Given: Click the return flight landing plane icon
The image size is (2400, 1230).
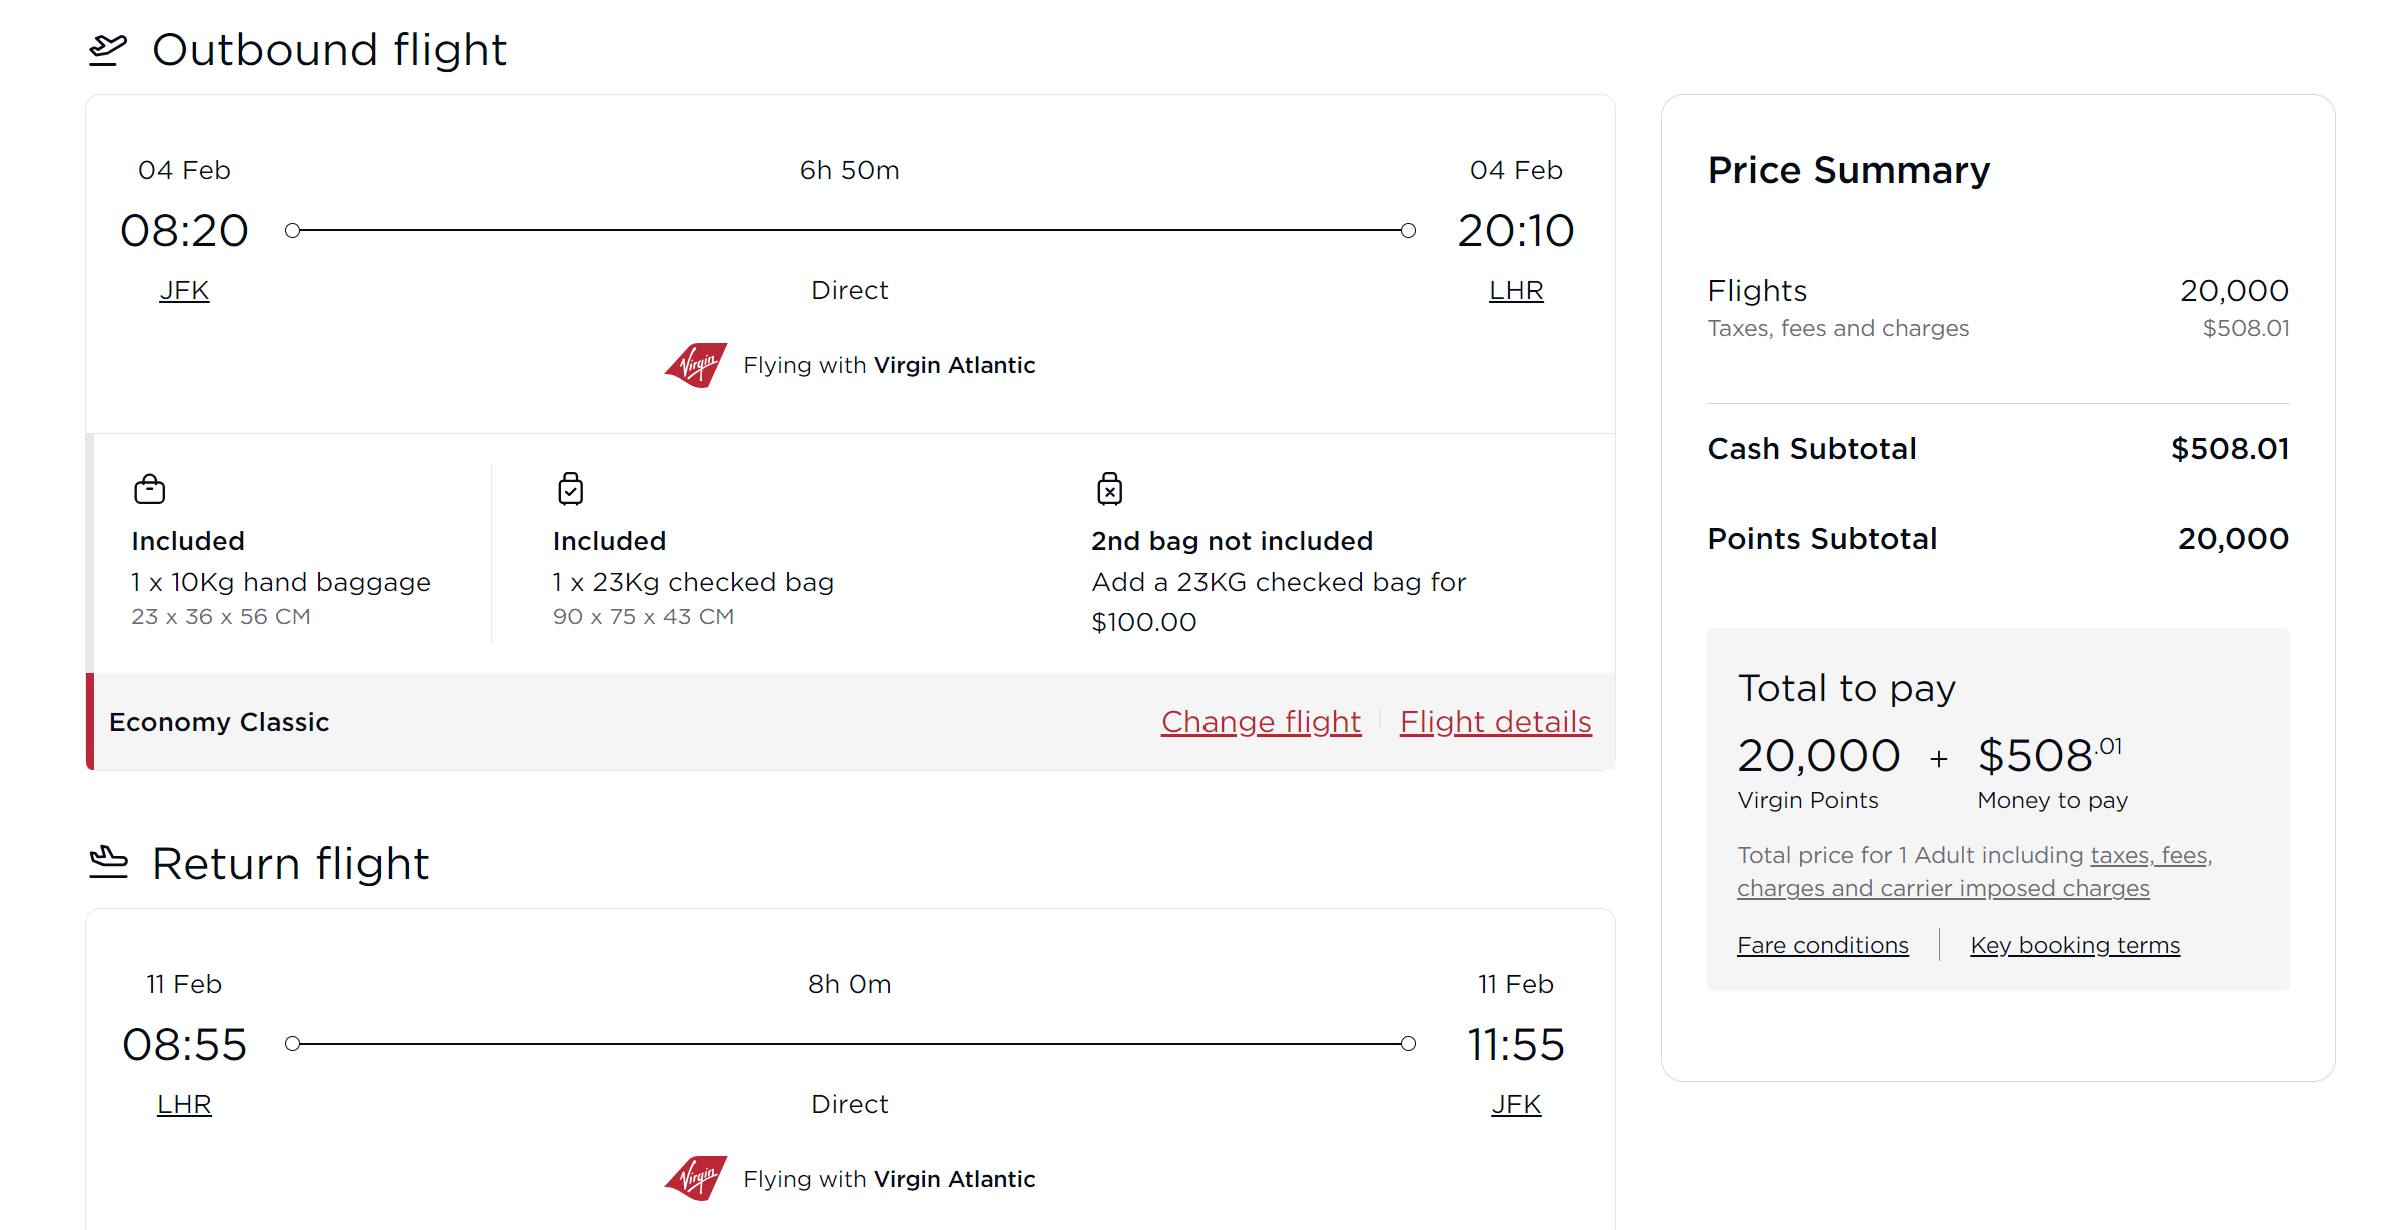Looking at the screenshot, I should [108, 862].
